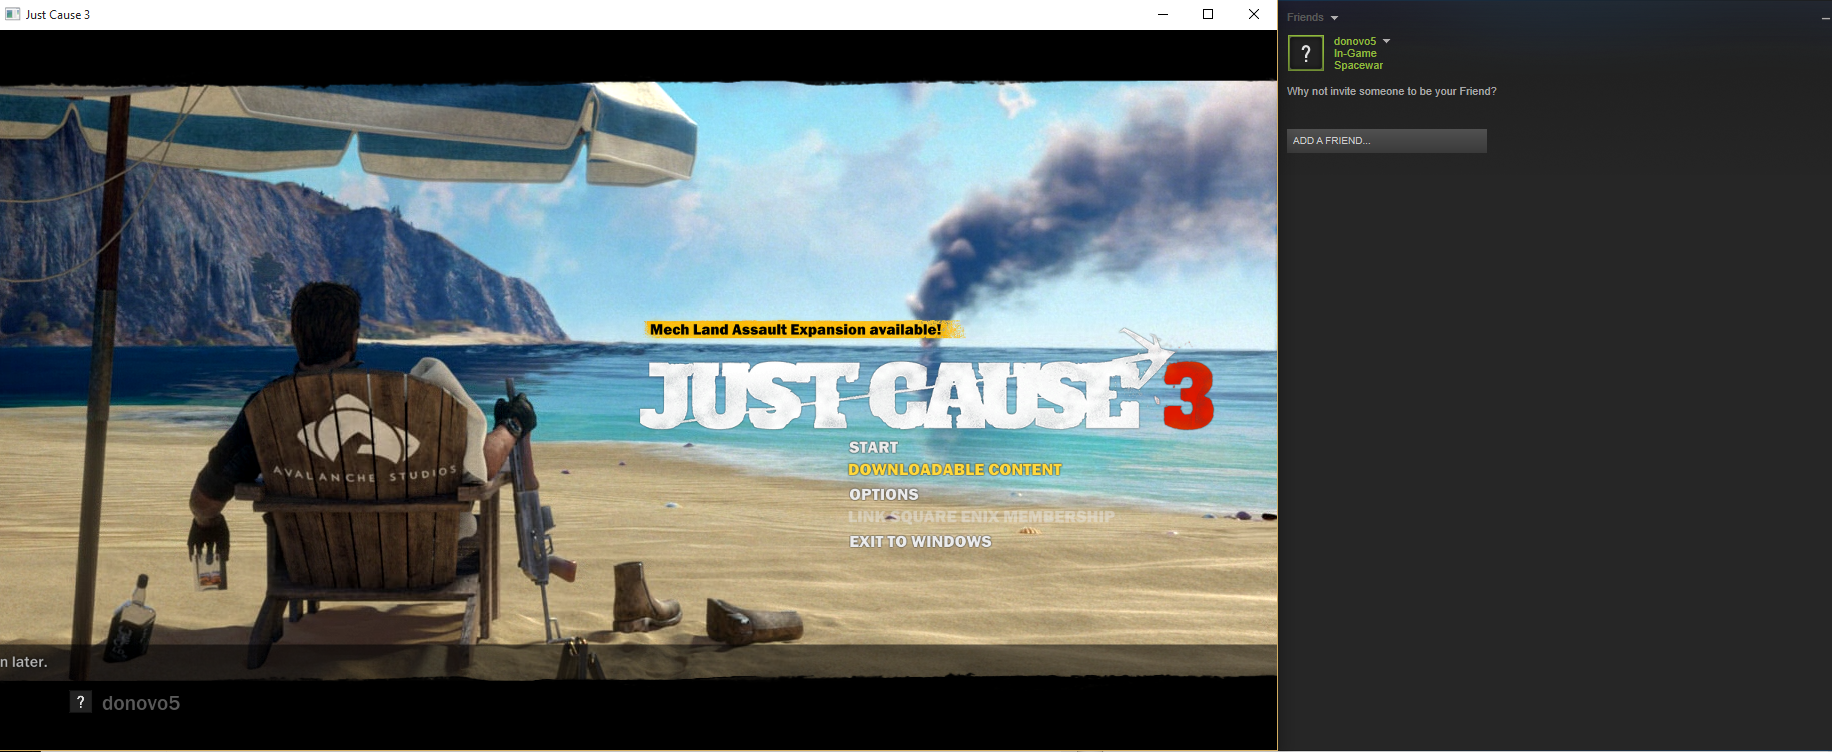Click the ADD A FRIEND button
The height and width of the screenshot is (752, 1832).
tap(1386, 141)
